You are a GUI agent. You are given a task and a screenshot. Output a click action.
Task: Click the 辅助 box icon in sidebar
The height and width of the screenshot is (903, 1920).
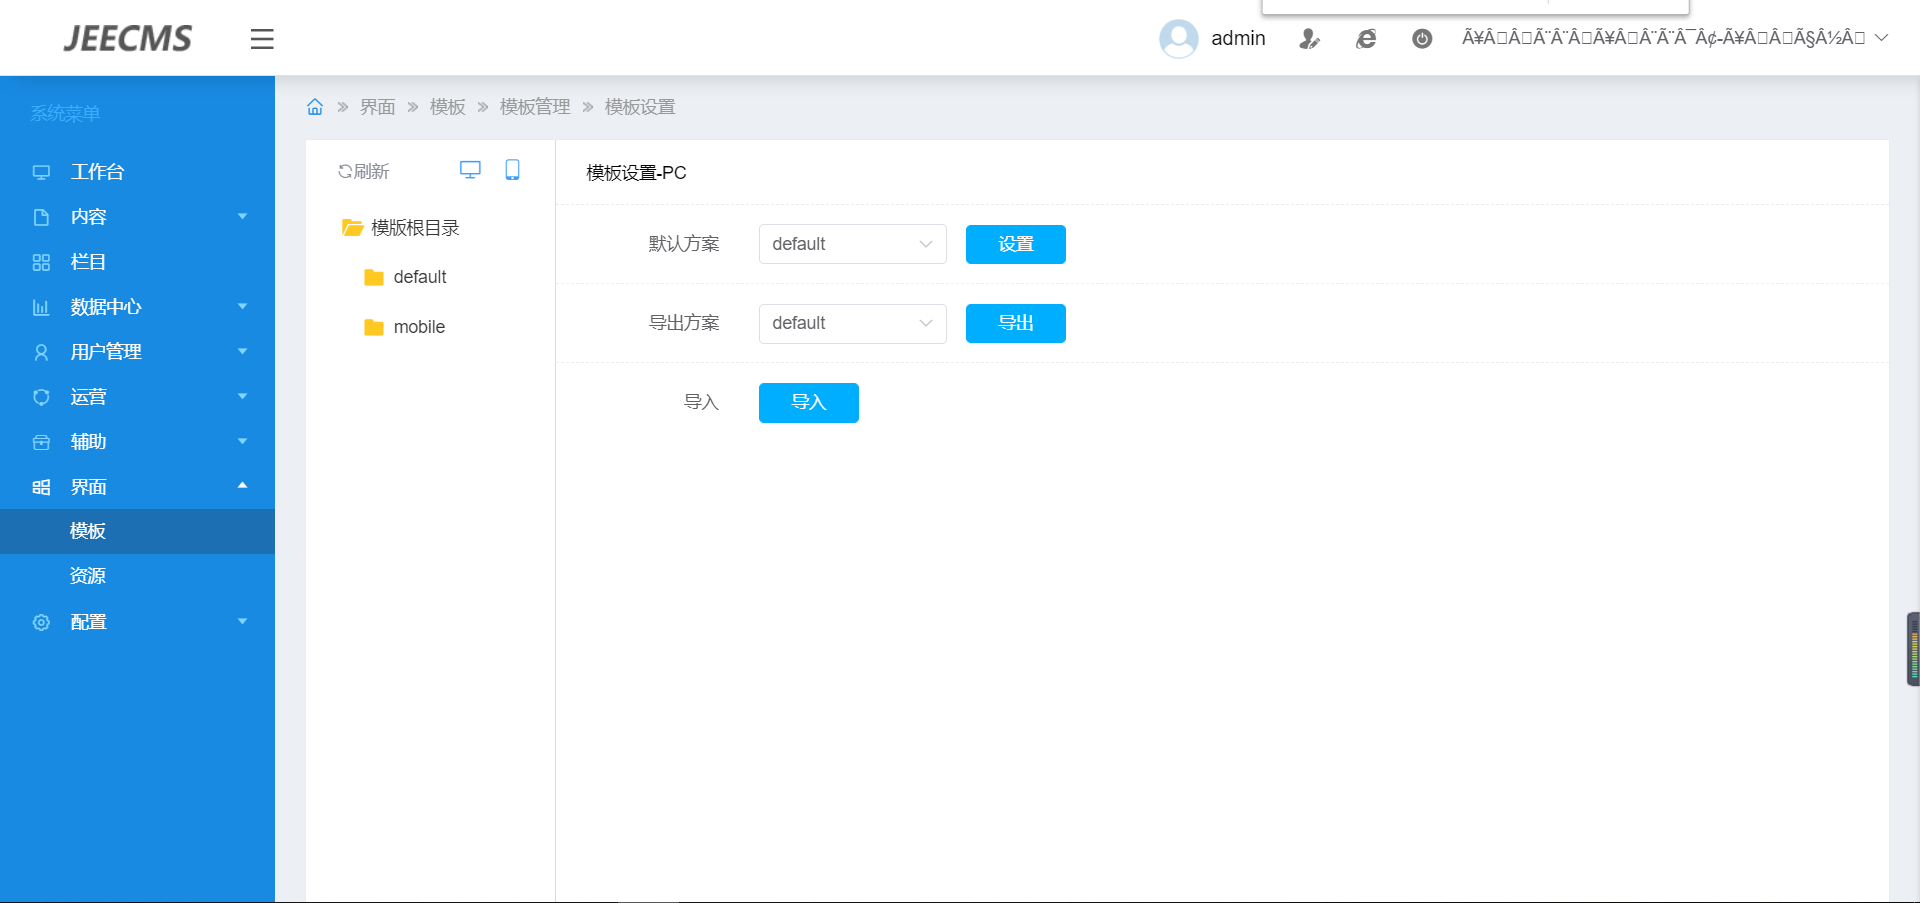pyautogui.click(x=41, y=442)
